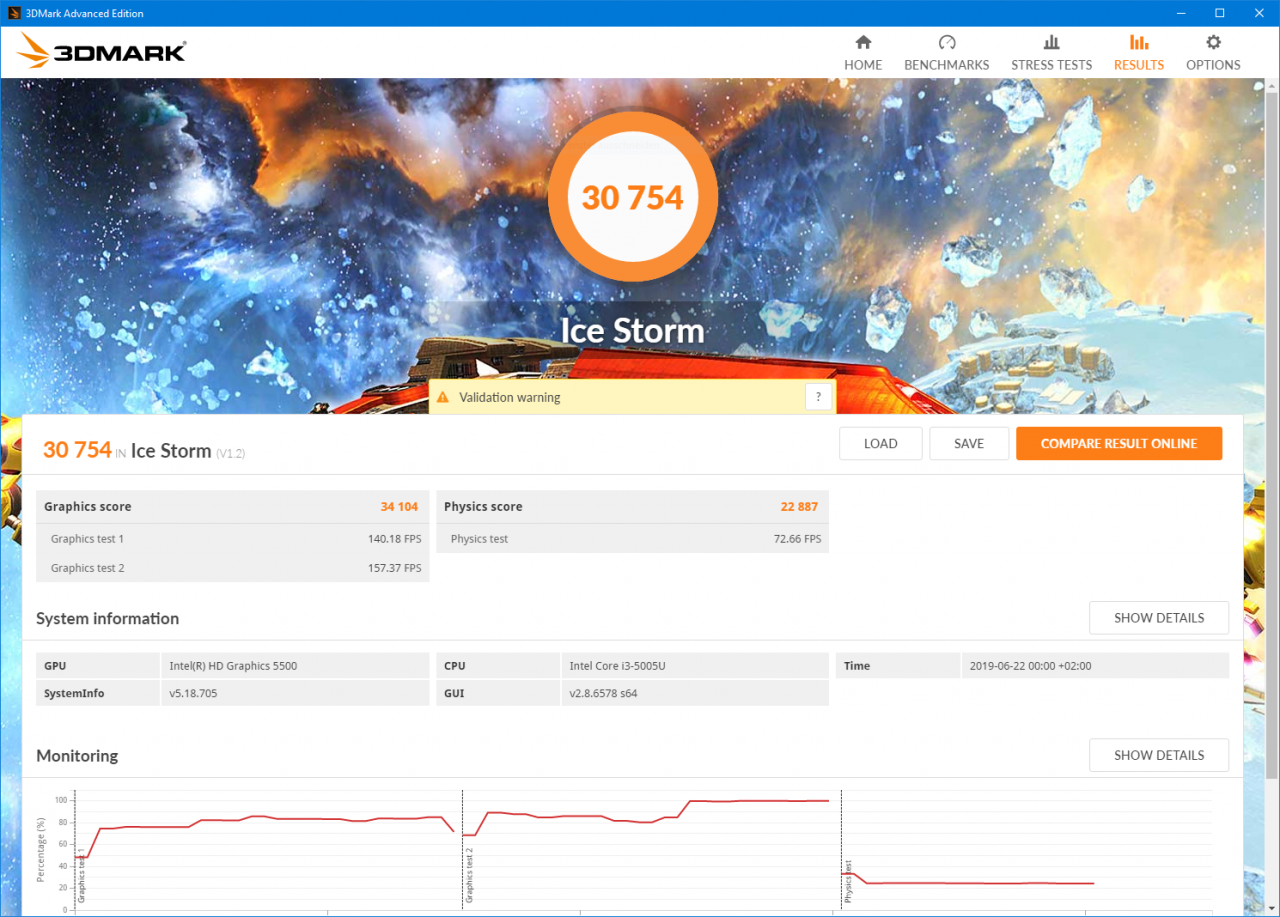Click the validation warning triangle icon
1280x917 pixels.
[443, 397]
